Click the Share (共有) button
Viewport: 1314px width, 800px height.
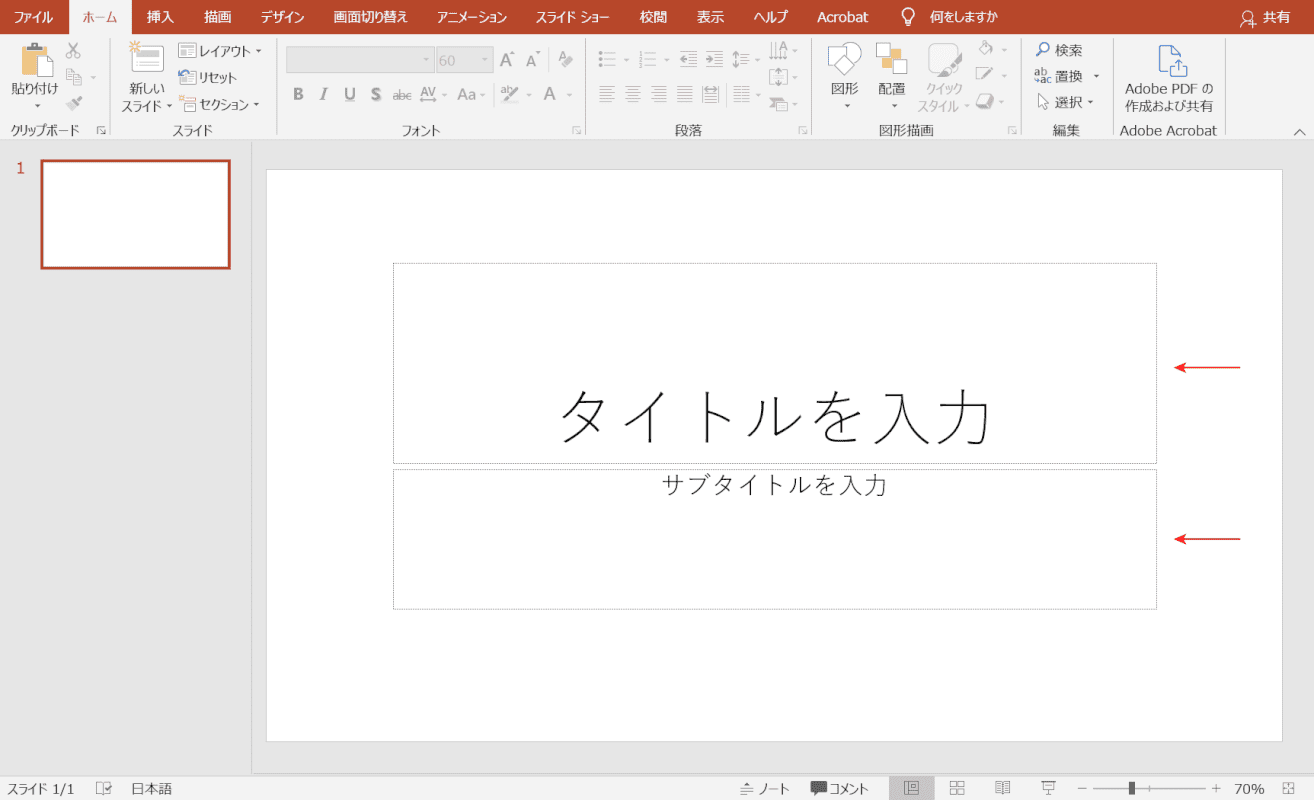(x=1265, y=17)
